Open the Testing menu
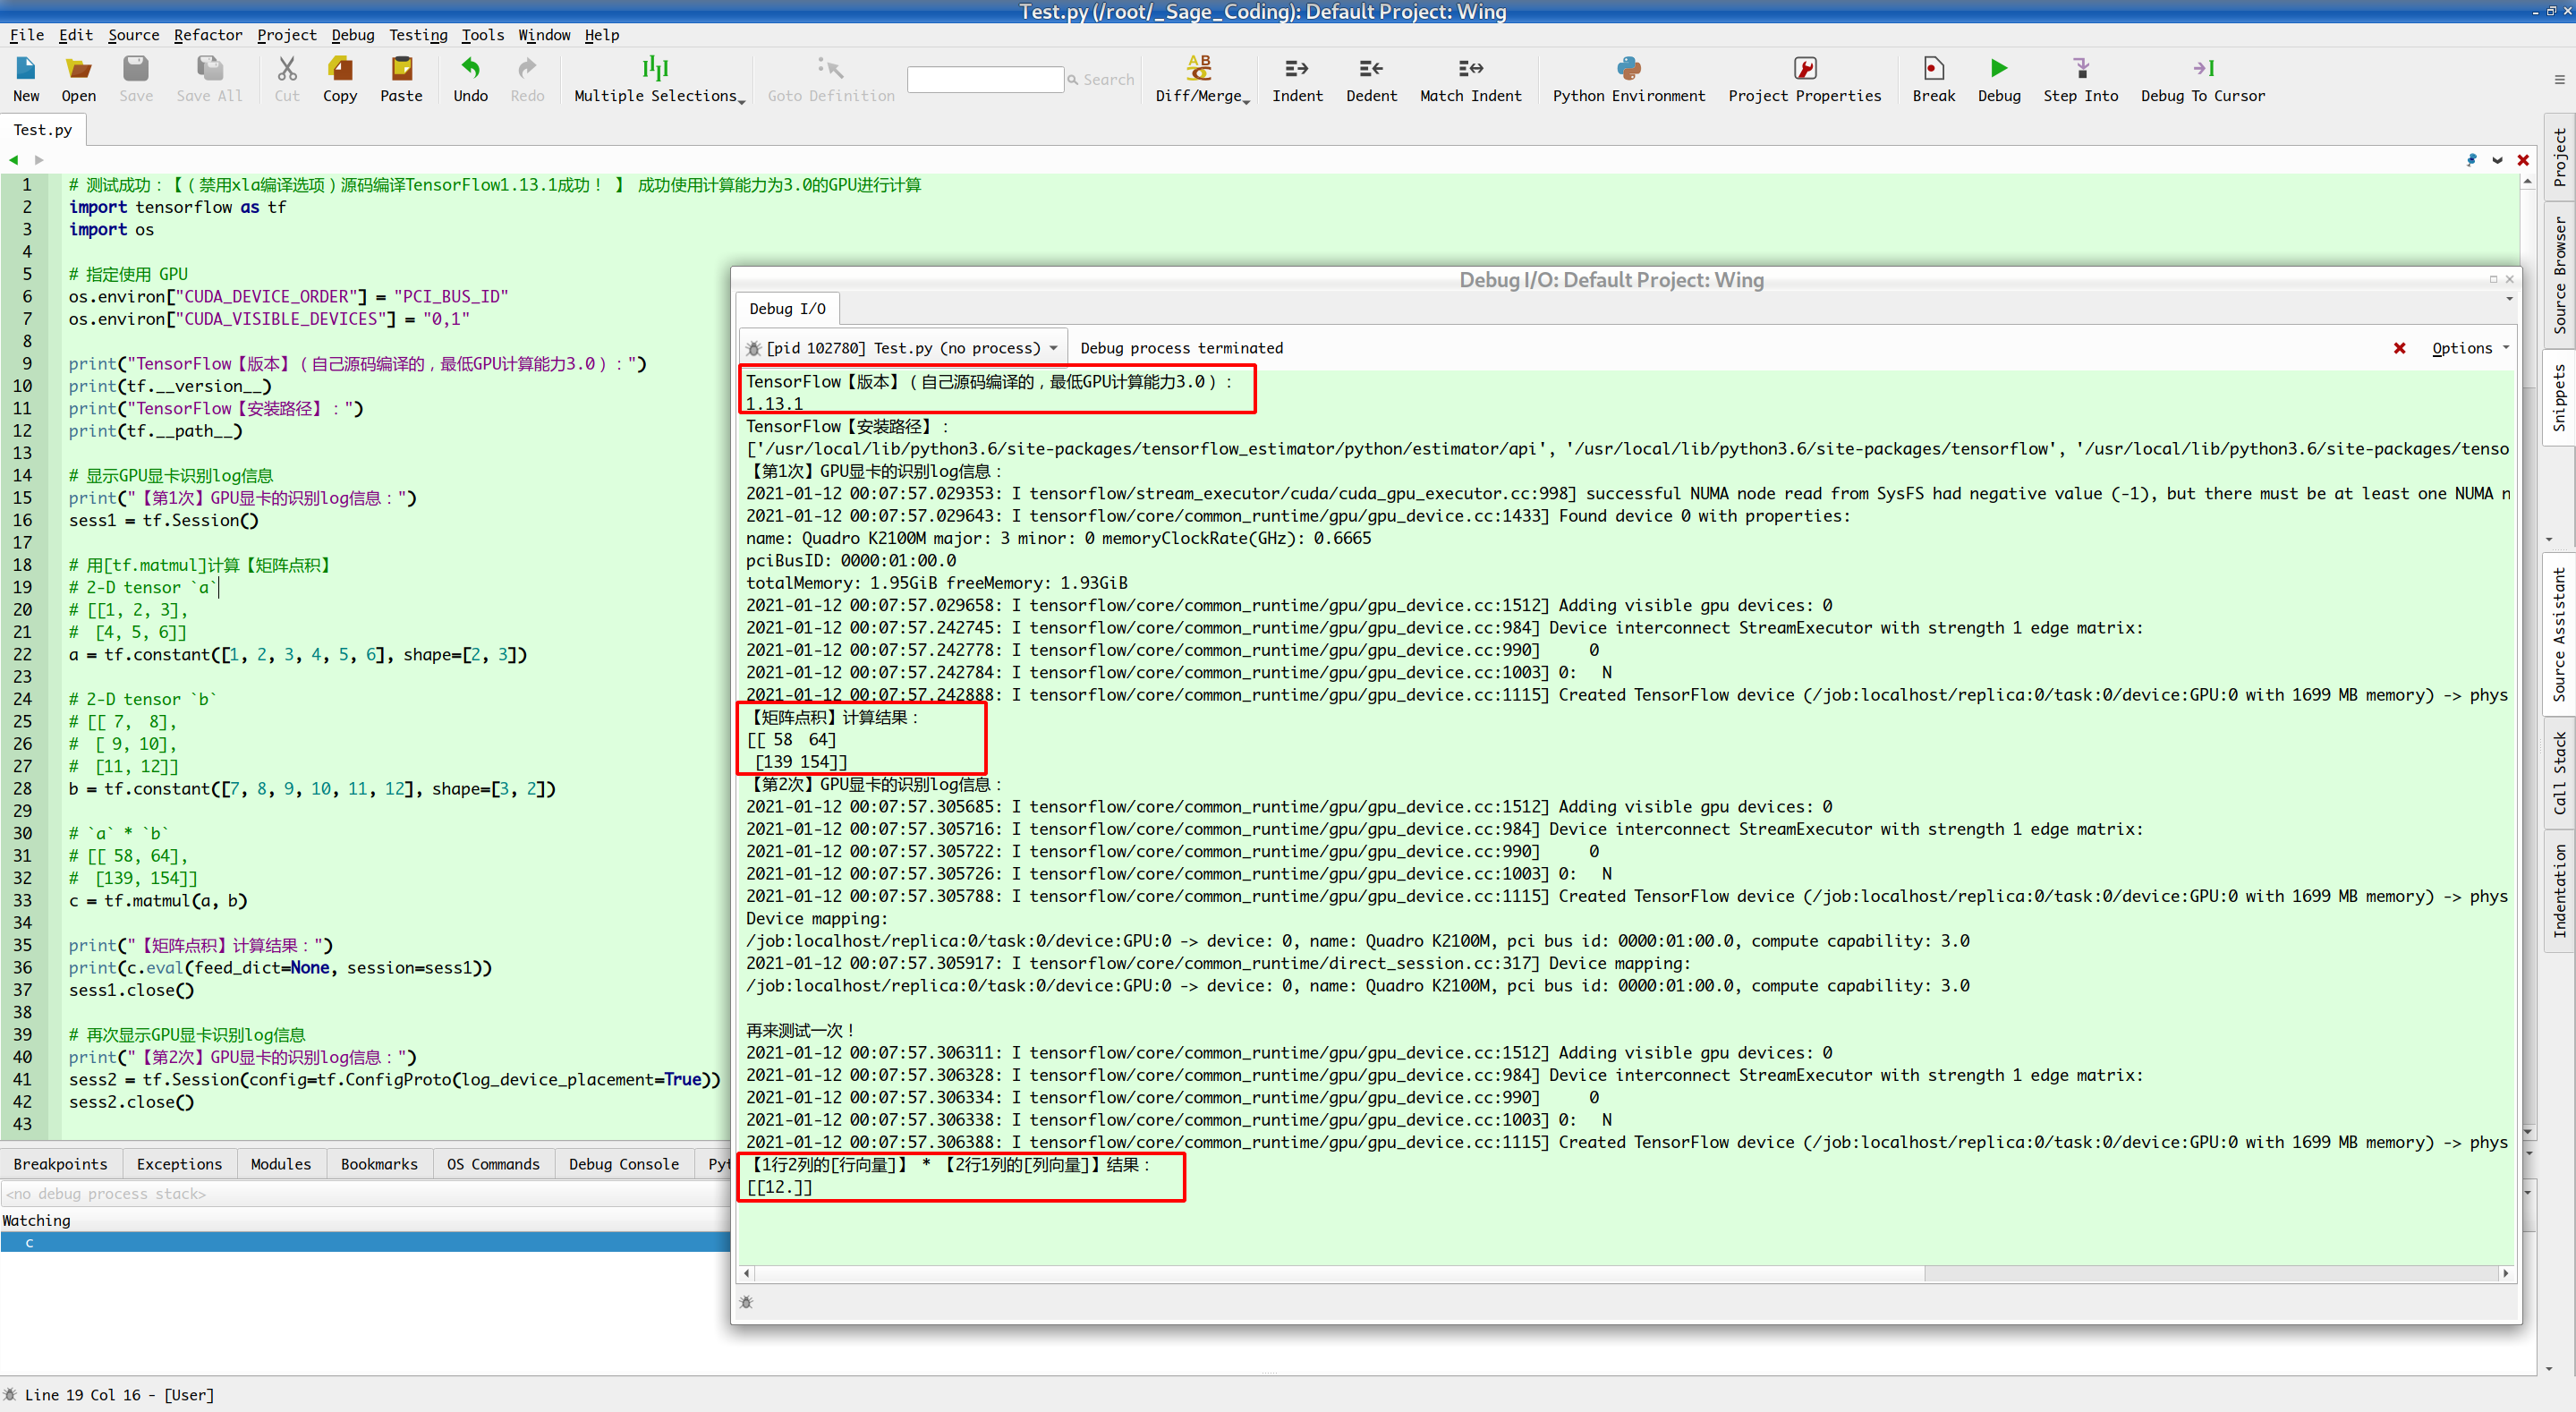 click(418, 35)
